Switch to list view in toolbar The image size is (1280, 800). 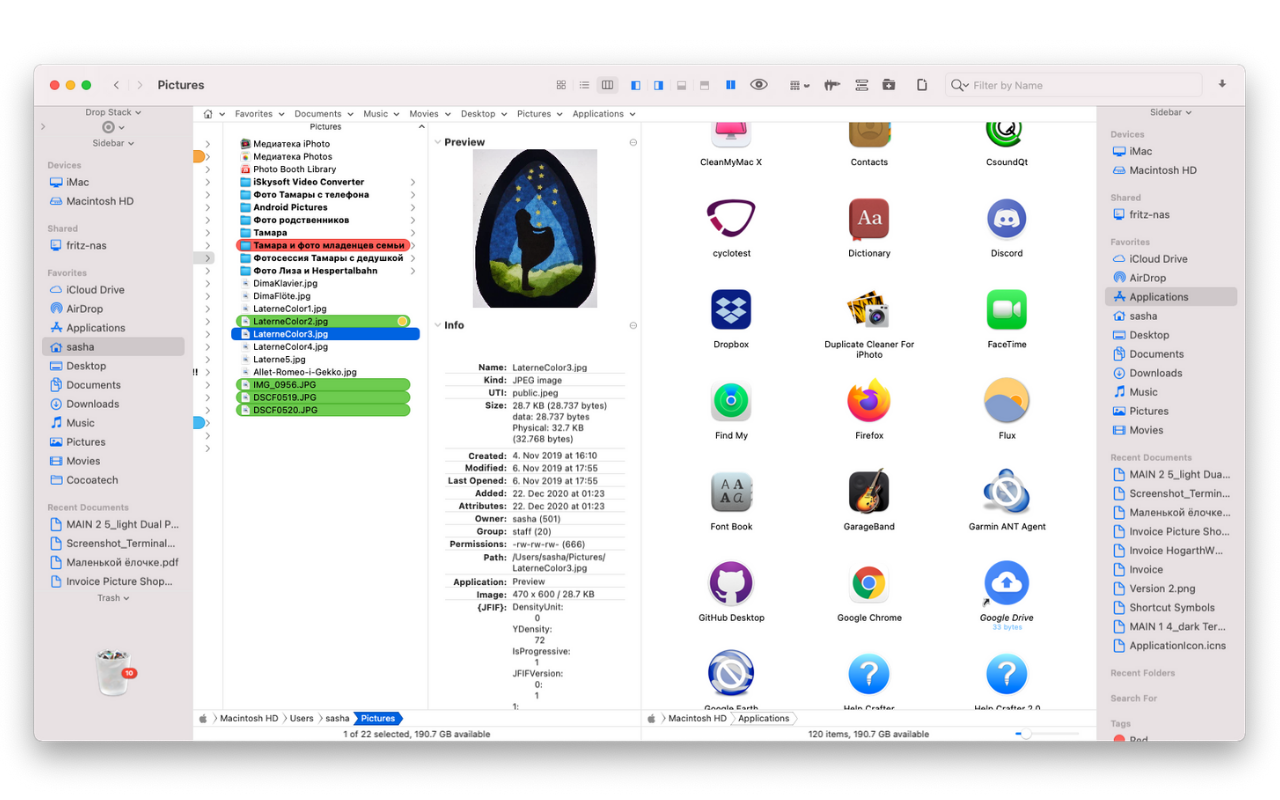pyautogui.click(x=584, y=85)
